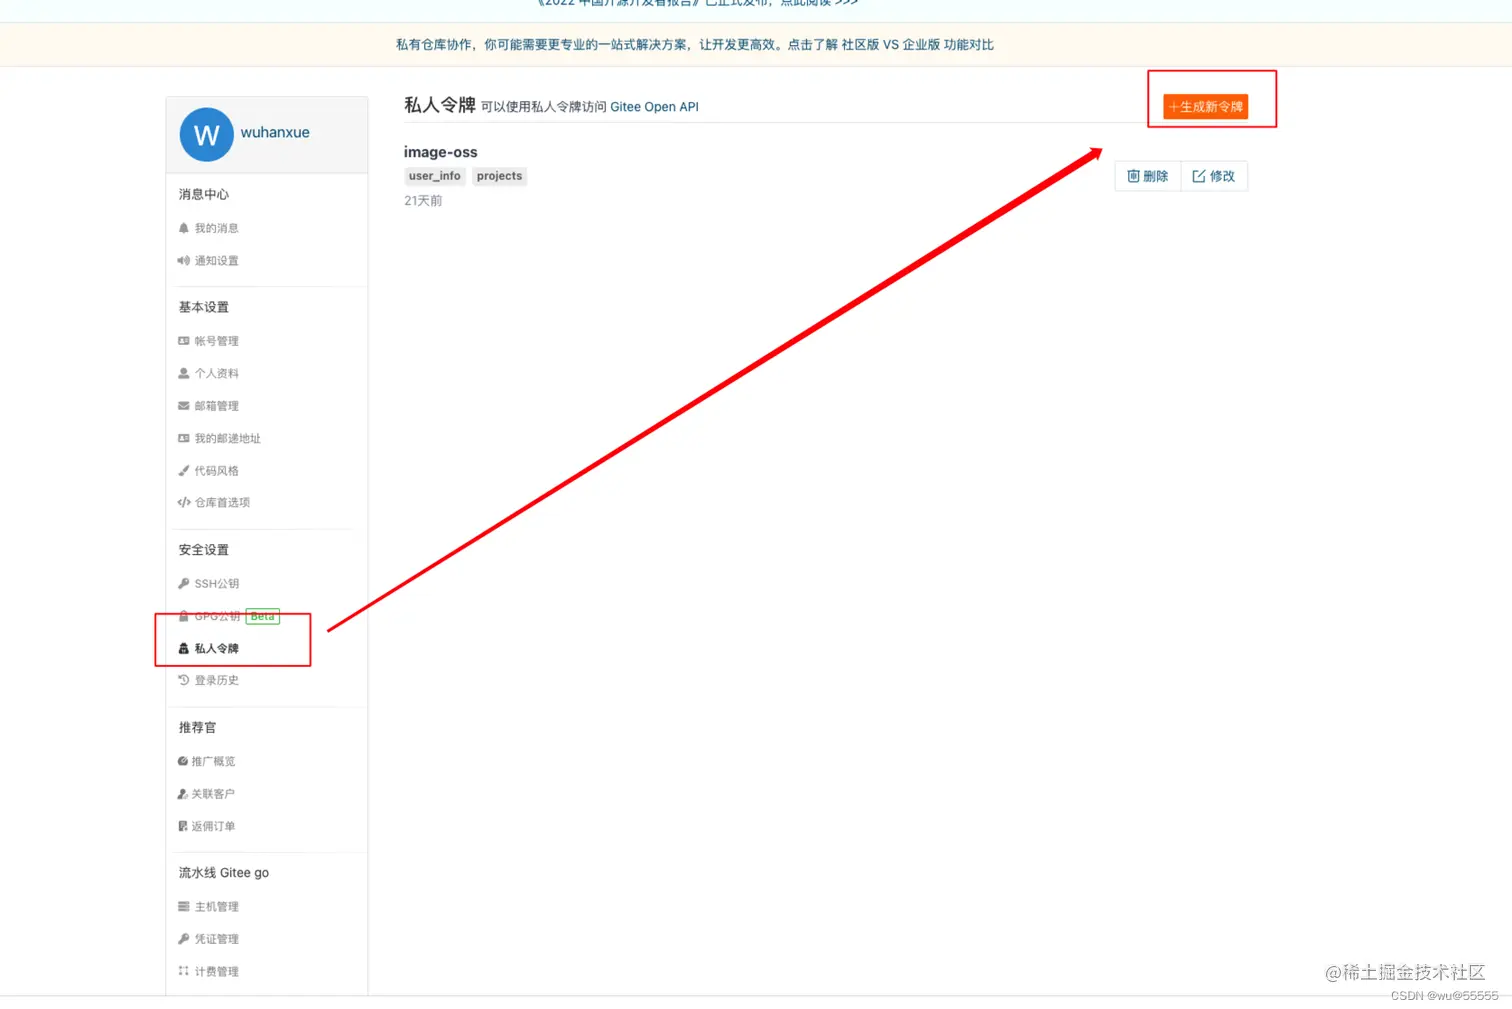1512x1009 pixels.
Task: Open 推广概览 page
Action: pos(213,761)
